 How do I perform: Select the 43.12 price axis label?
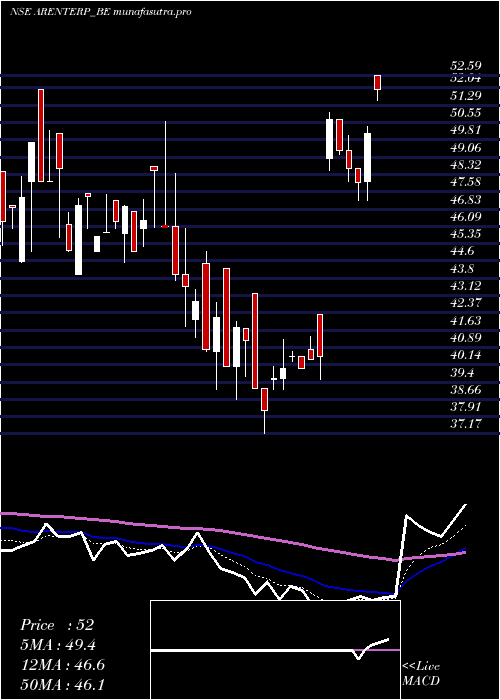point(465,286)
